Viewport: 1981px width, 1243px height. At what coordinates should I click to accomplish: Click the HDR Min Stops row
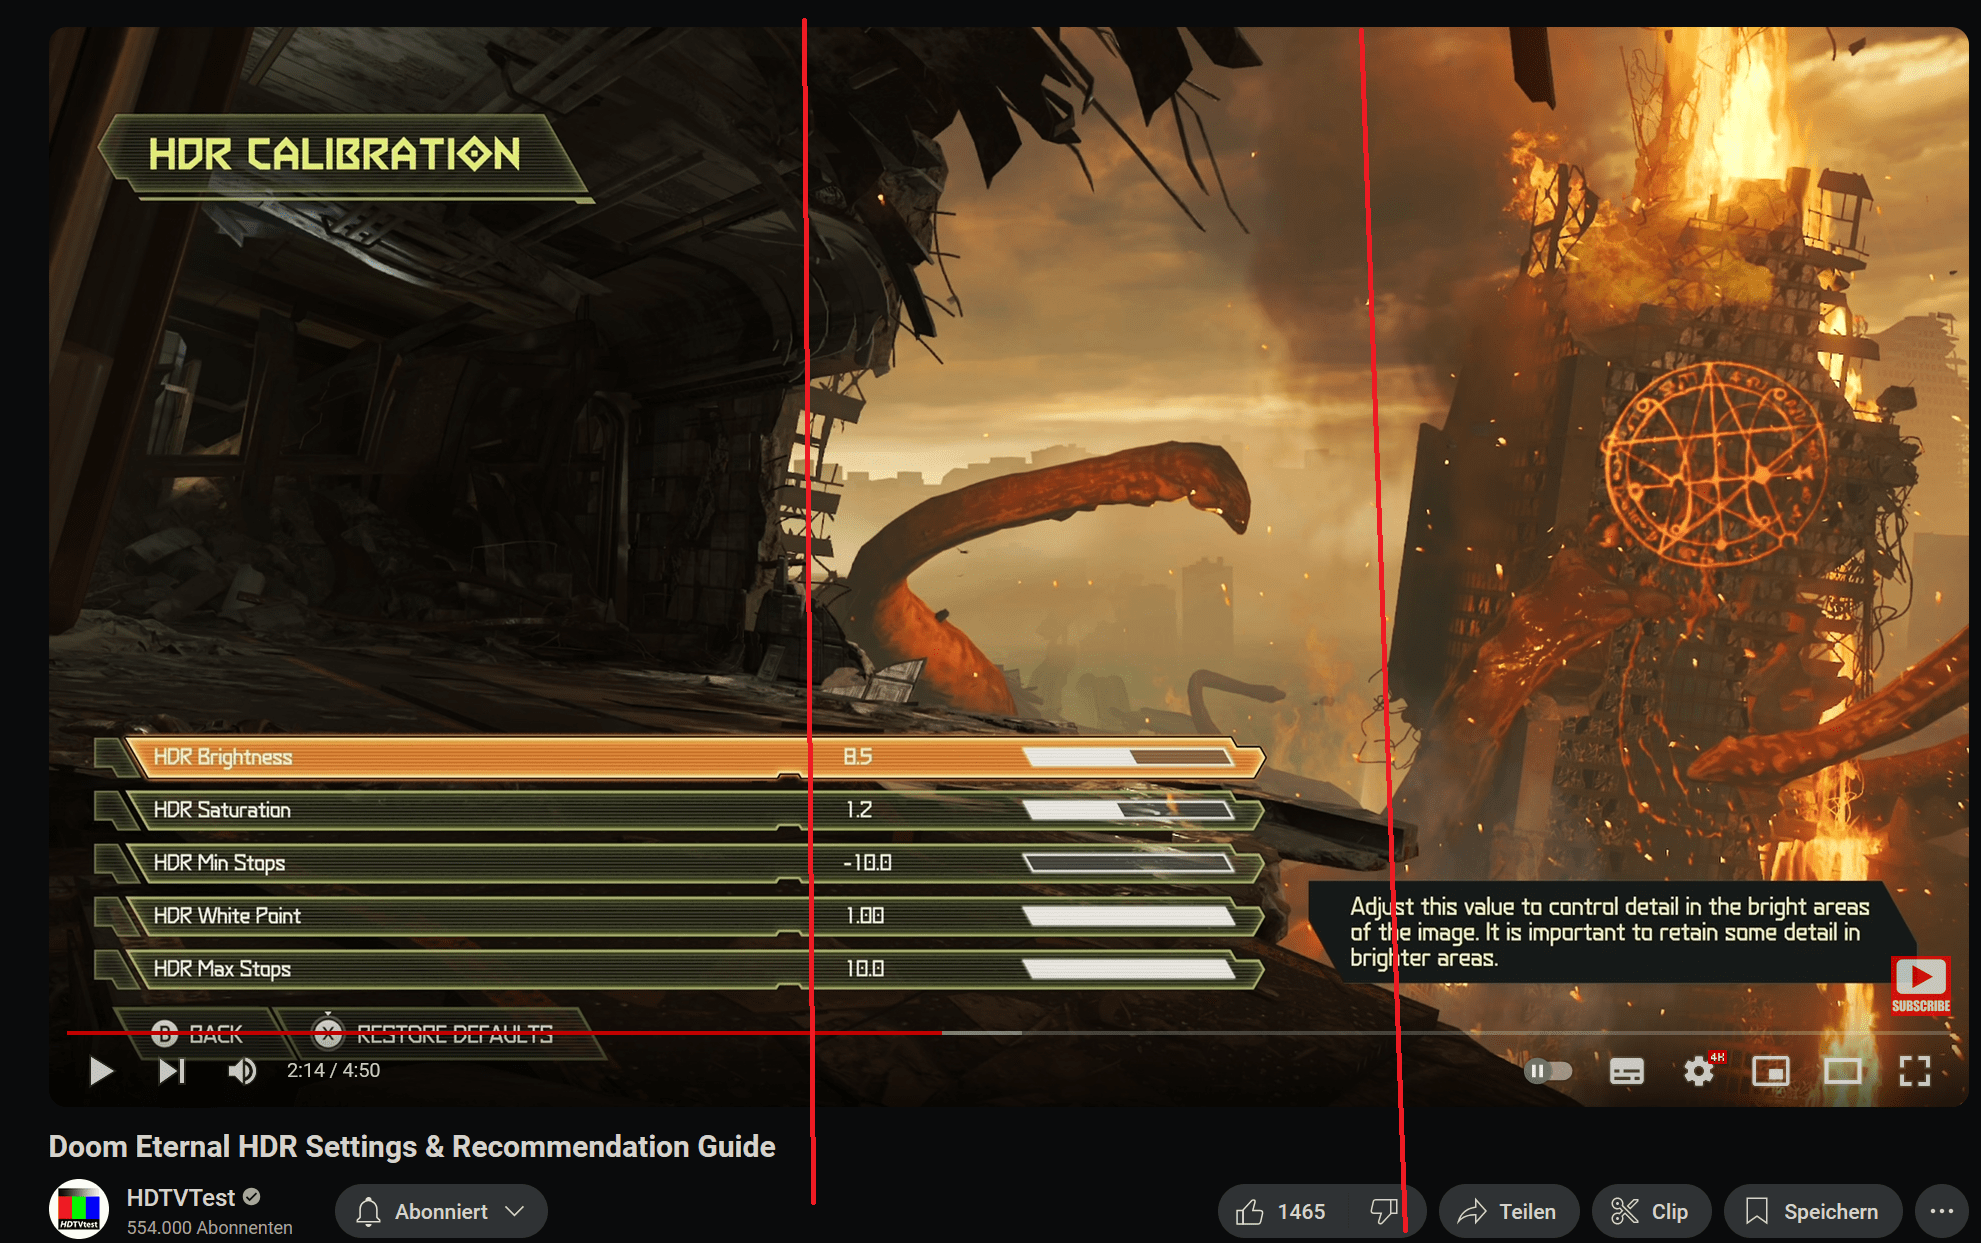pyautogui.click(x=680, y=863)
